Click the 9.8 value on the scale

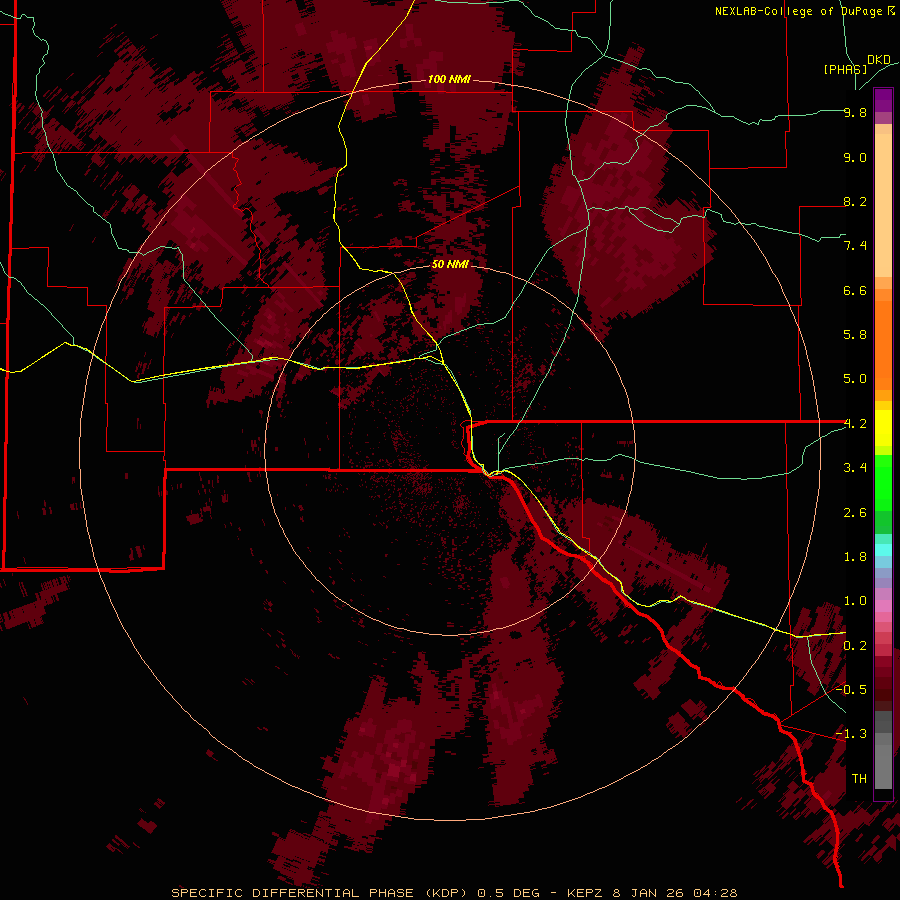(855, 112)
